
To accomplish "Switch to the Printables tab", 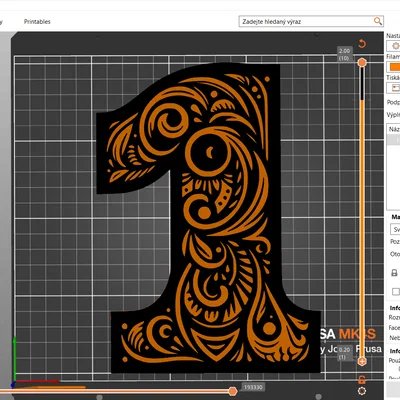I will [x=37, y=21].
